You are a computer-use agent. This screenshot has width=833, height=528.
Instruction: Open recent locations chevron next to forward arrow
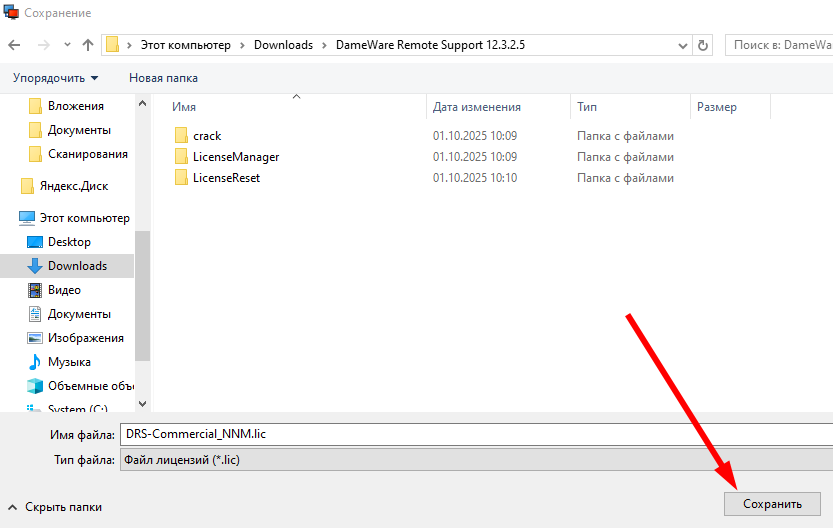67,45
